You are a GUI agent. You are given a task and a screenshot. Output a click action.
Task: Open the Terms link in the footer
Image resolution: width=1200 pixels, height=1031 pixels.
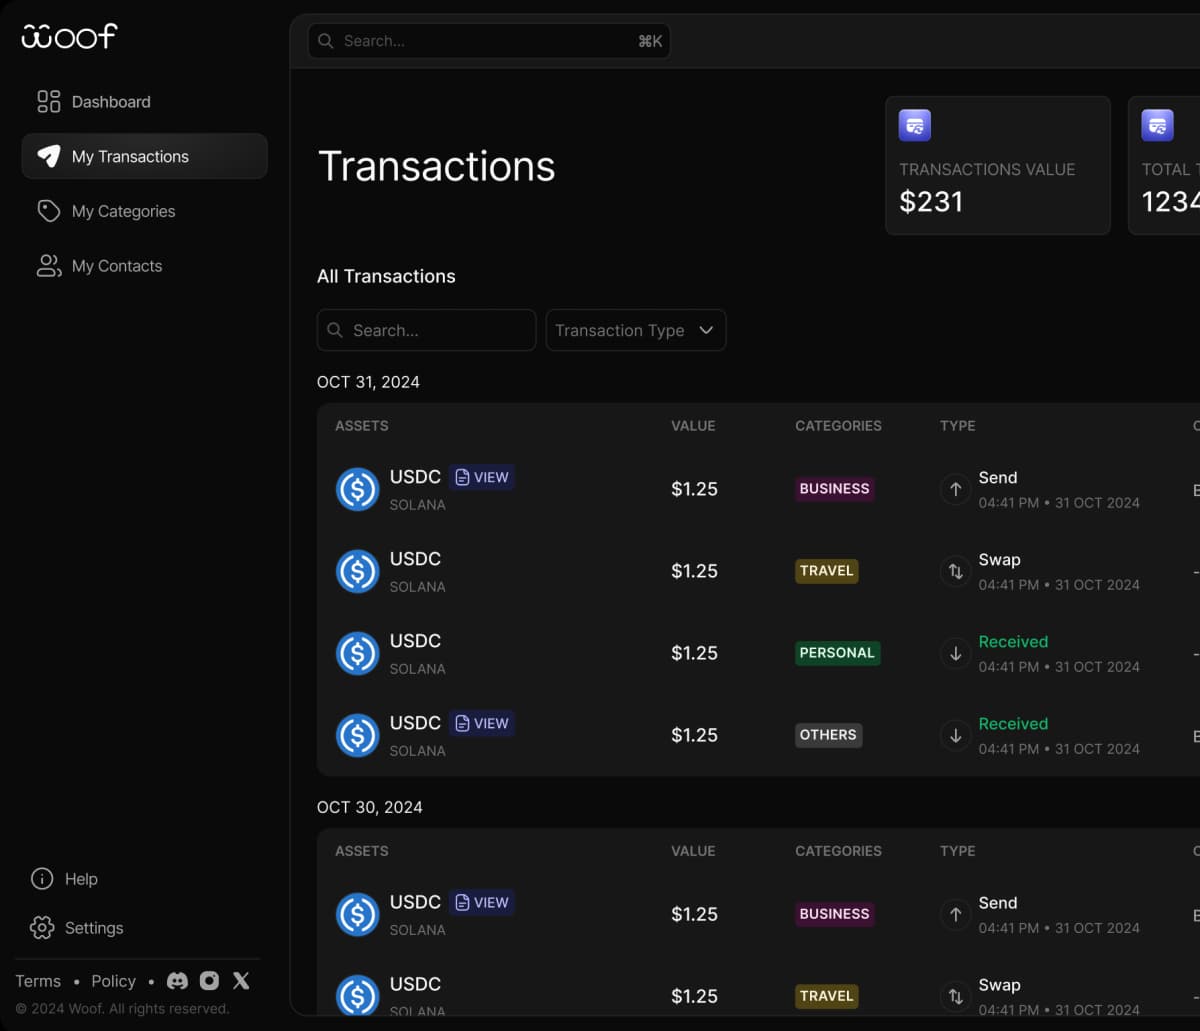[38, 981]
